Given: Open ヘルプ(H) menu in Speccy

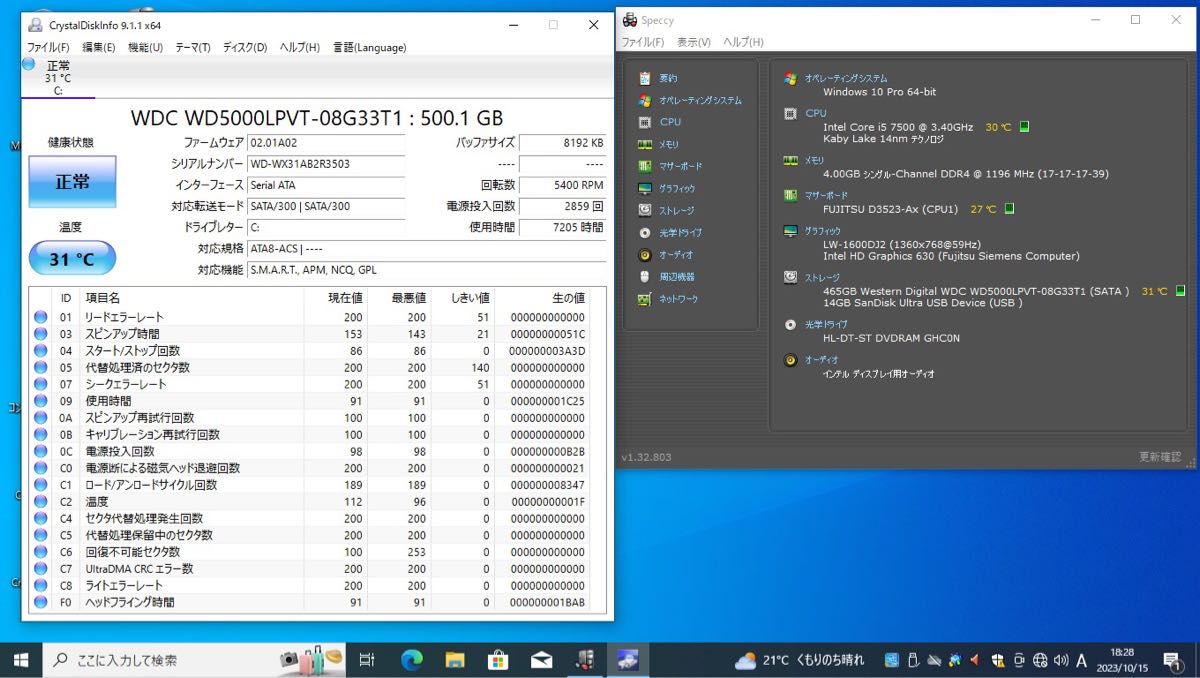Looking at the screenshot, I should click(742, 42).
